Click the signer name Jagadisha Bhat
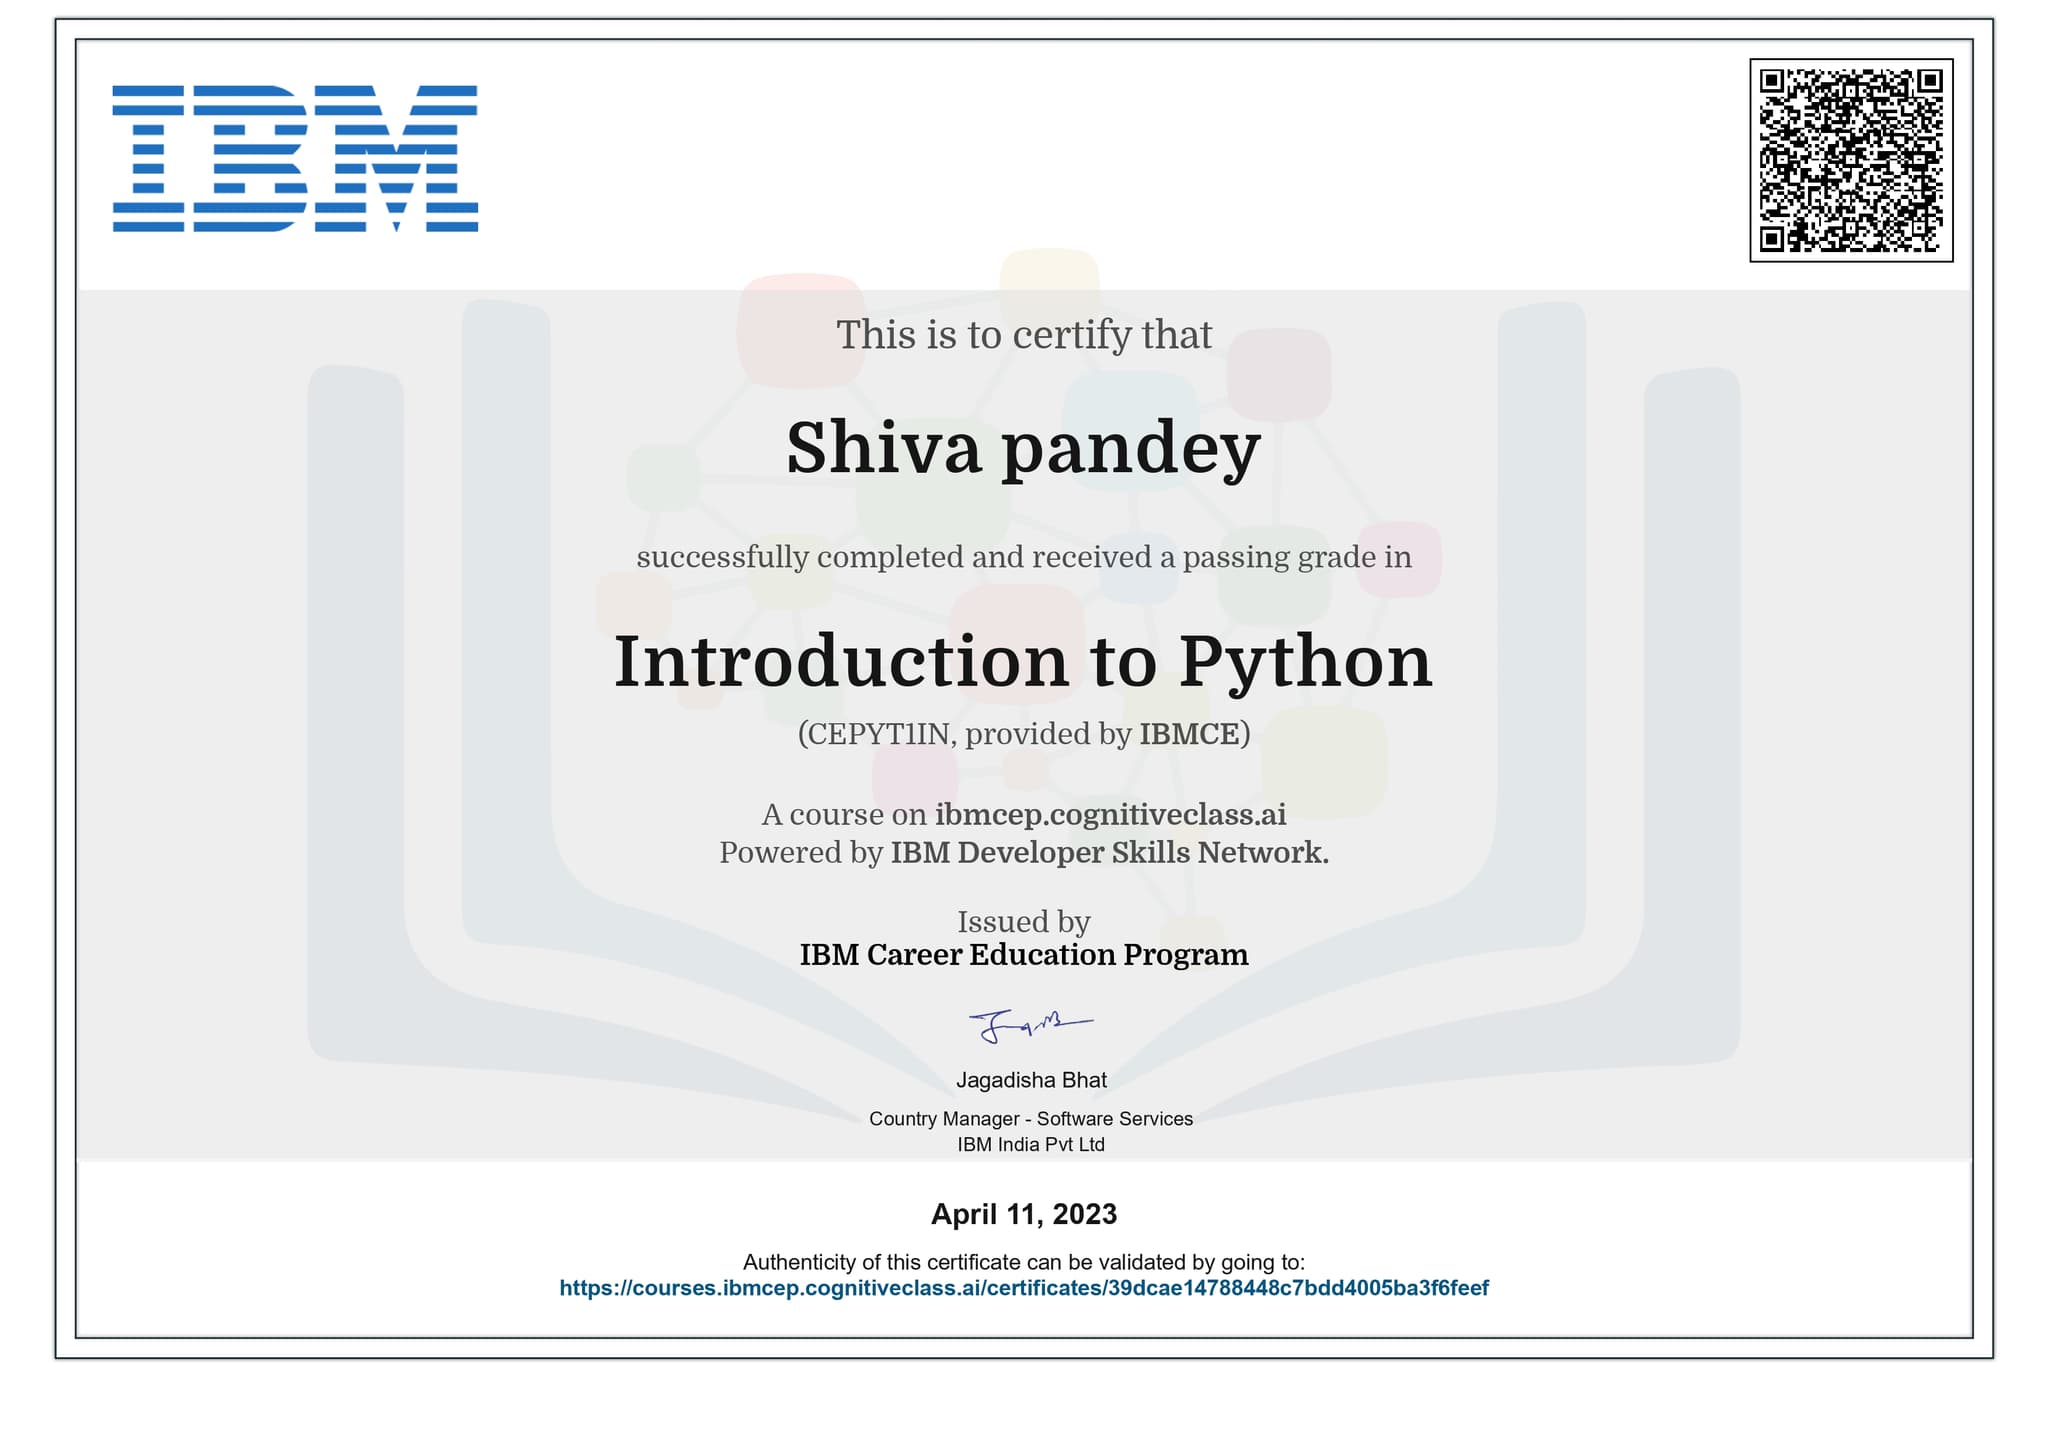The height and width of the screenshot is (1447, 2048). (1031, 1080)
